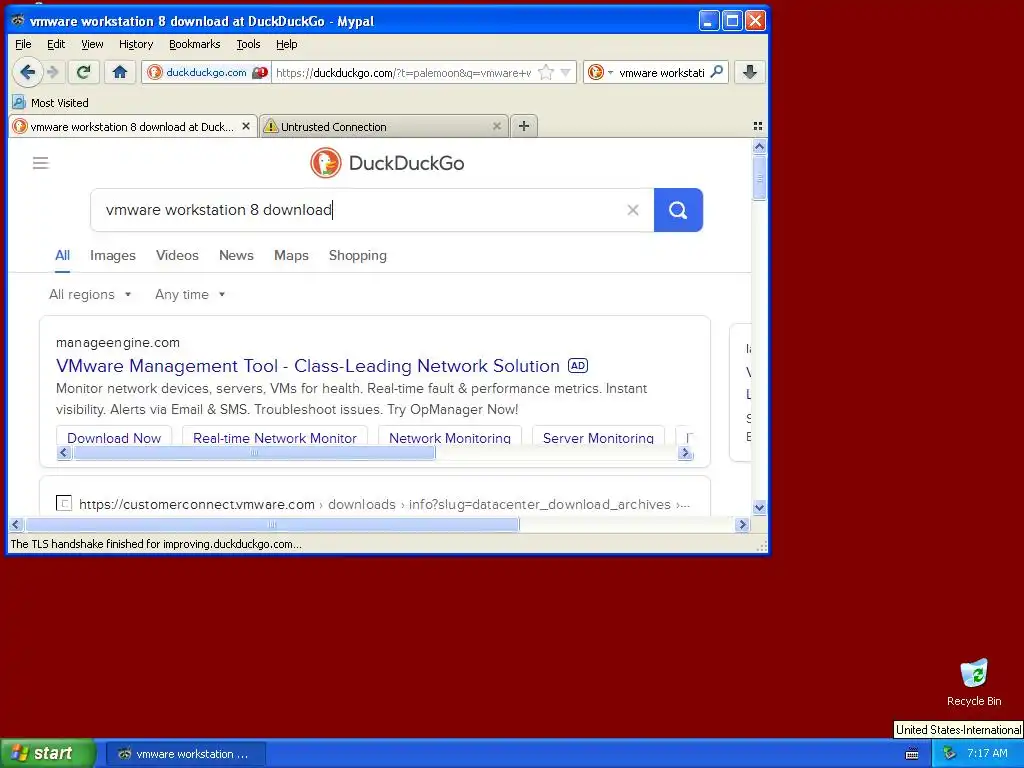
Task: Switch to the vmware workstation 8 download tab
Action: tap(133, 127)
